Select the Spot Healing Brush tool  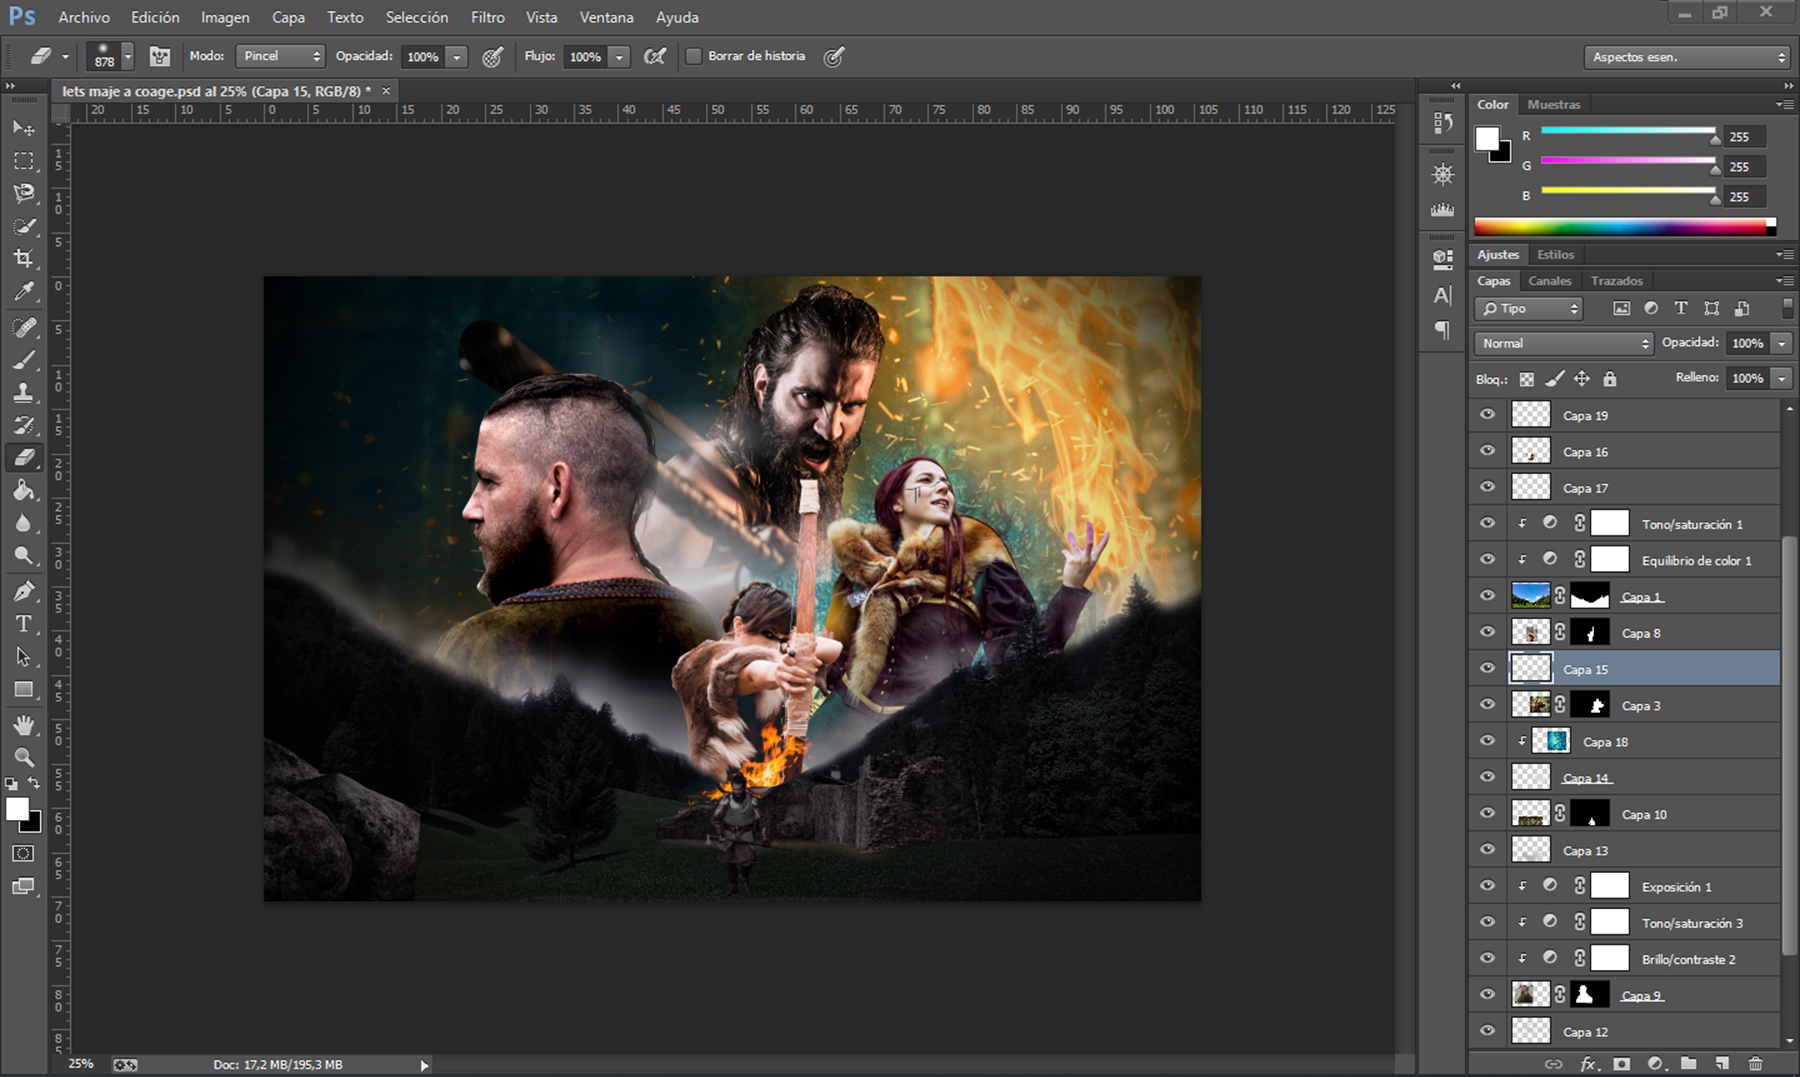click(x=24, y=327)
